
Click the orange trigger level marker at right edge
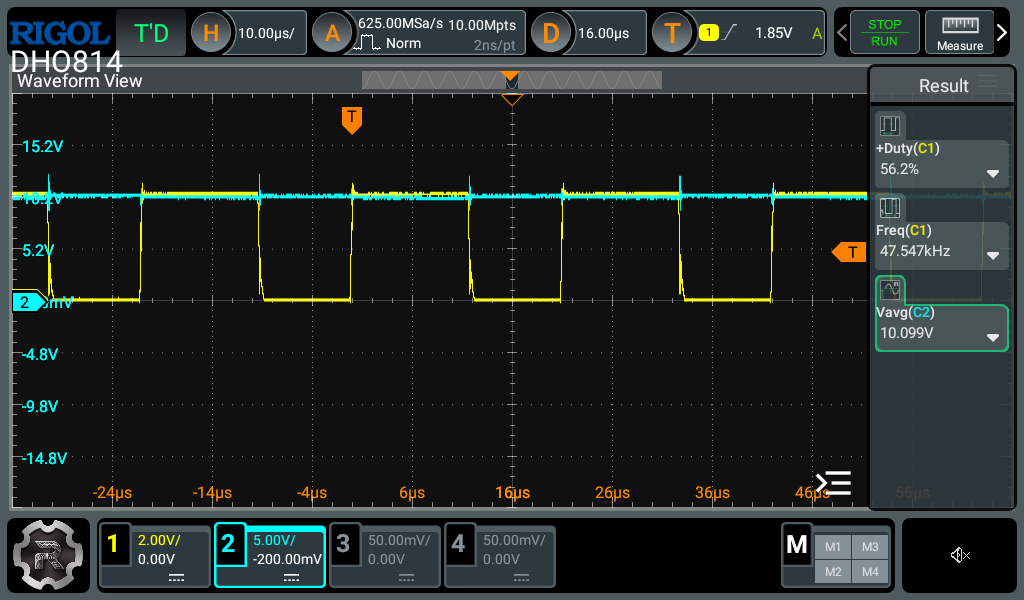point(849,252)
